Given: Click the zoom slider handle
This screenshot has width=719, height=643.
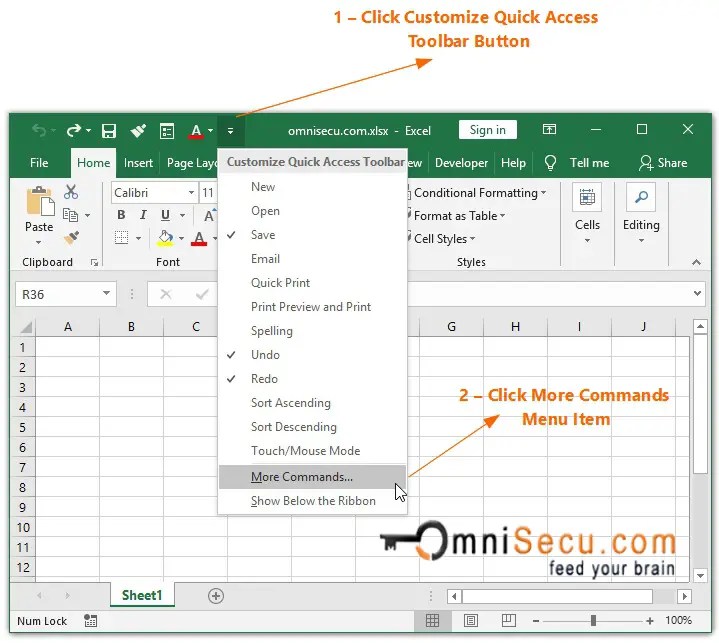Looking at the screenshot, I should 593,621.
